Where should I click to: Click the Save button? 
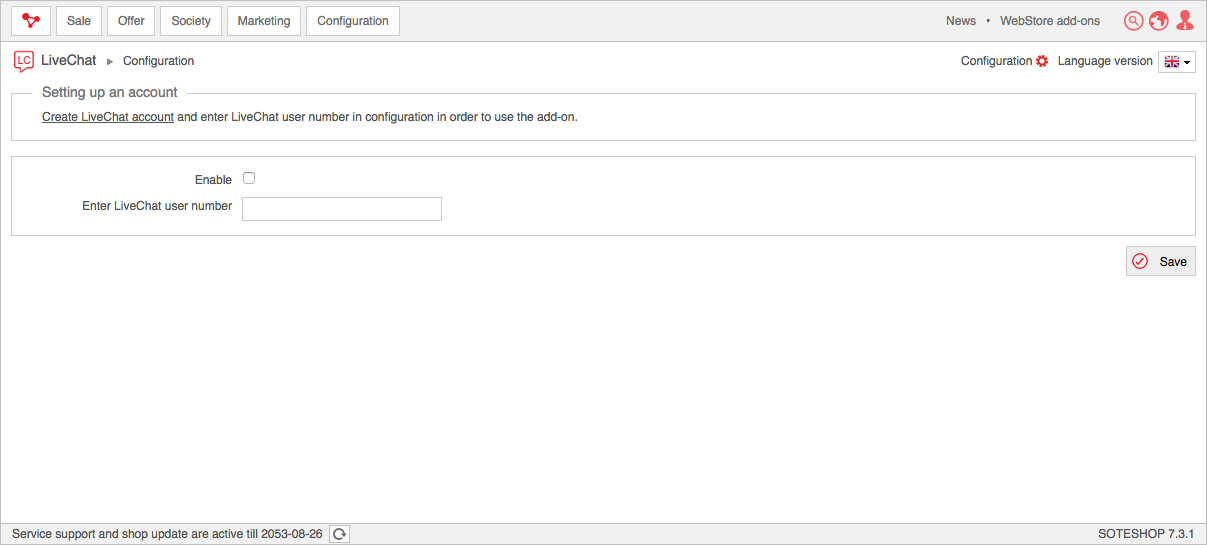point(1161,261)
